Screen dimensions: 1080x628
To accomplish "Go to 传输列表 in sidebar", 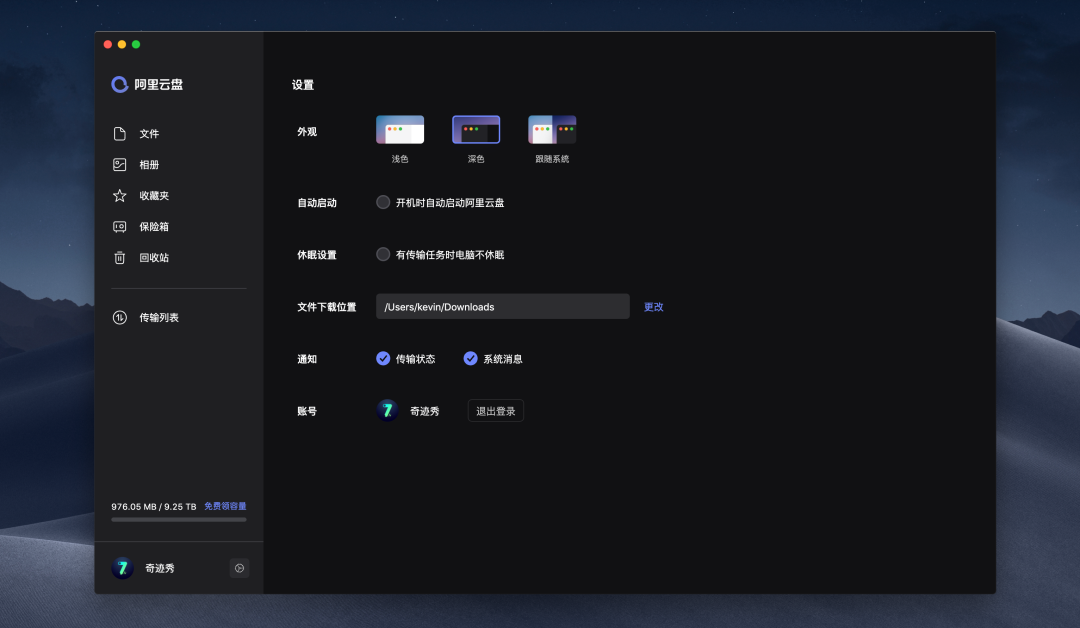I will coord(159,317).
